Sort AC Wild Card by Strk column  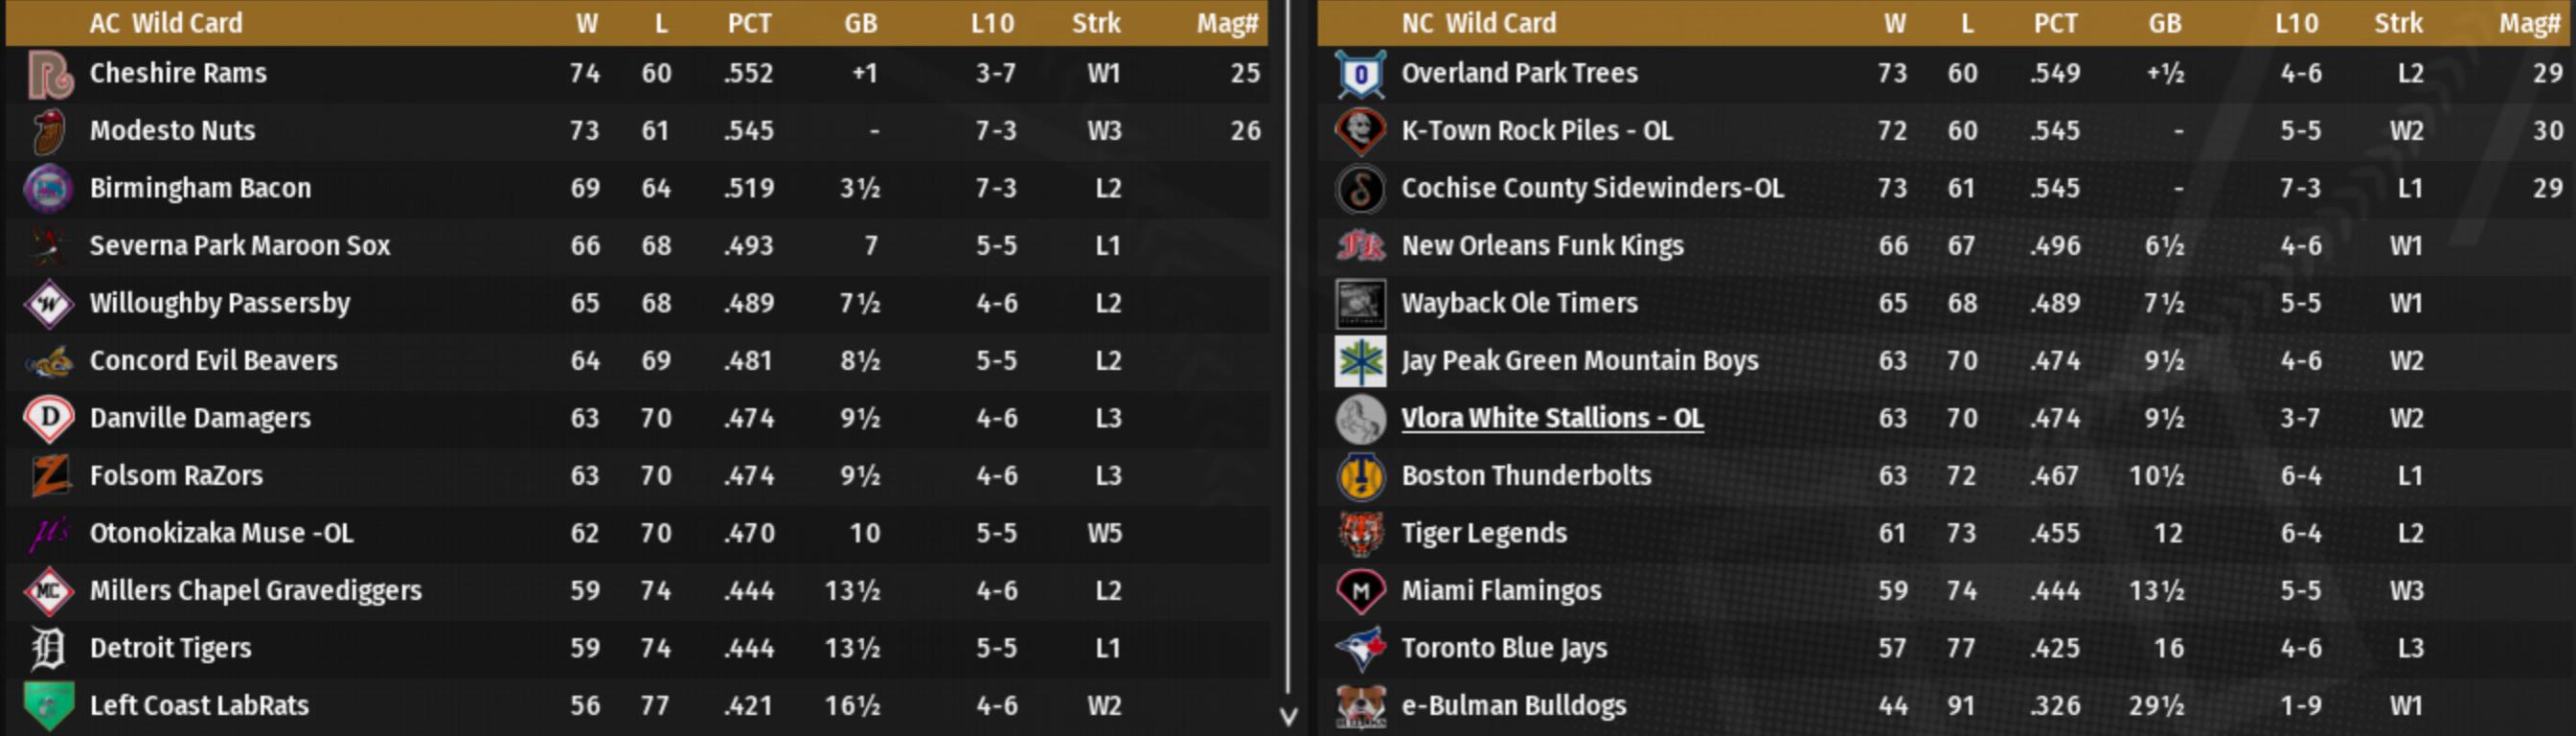1096,23
